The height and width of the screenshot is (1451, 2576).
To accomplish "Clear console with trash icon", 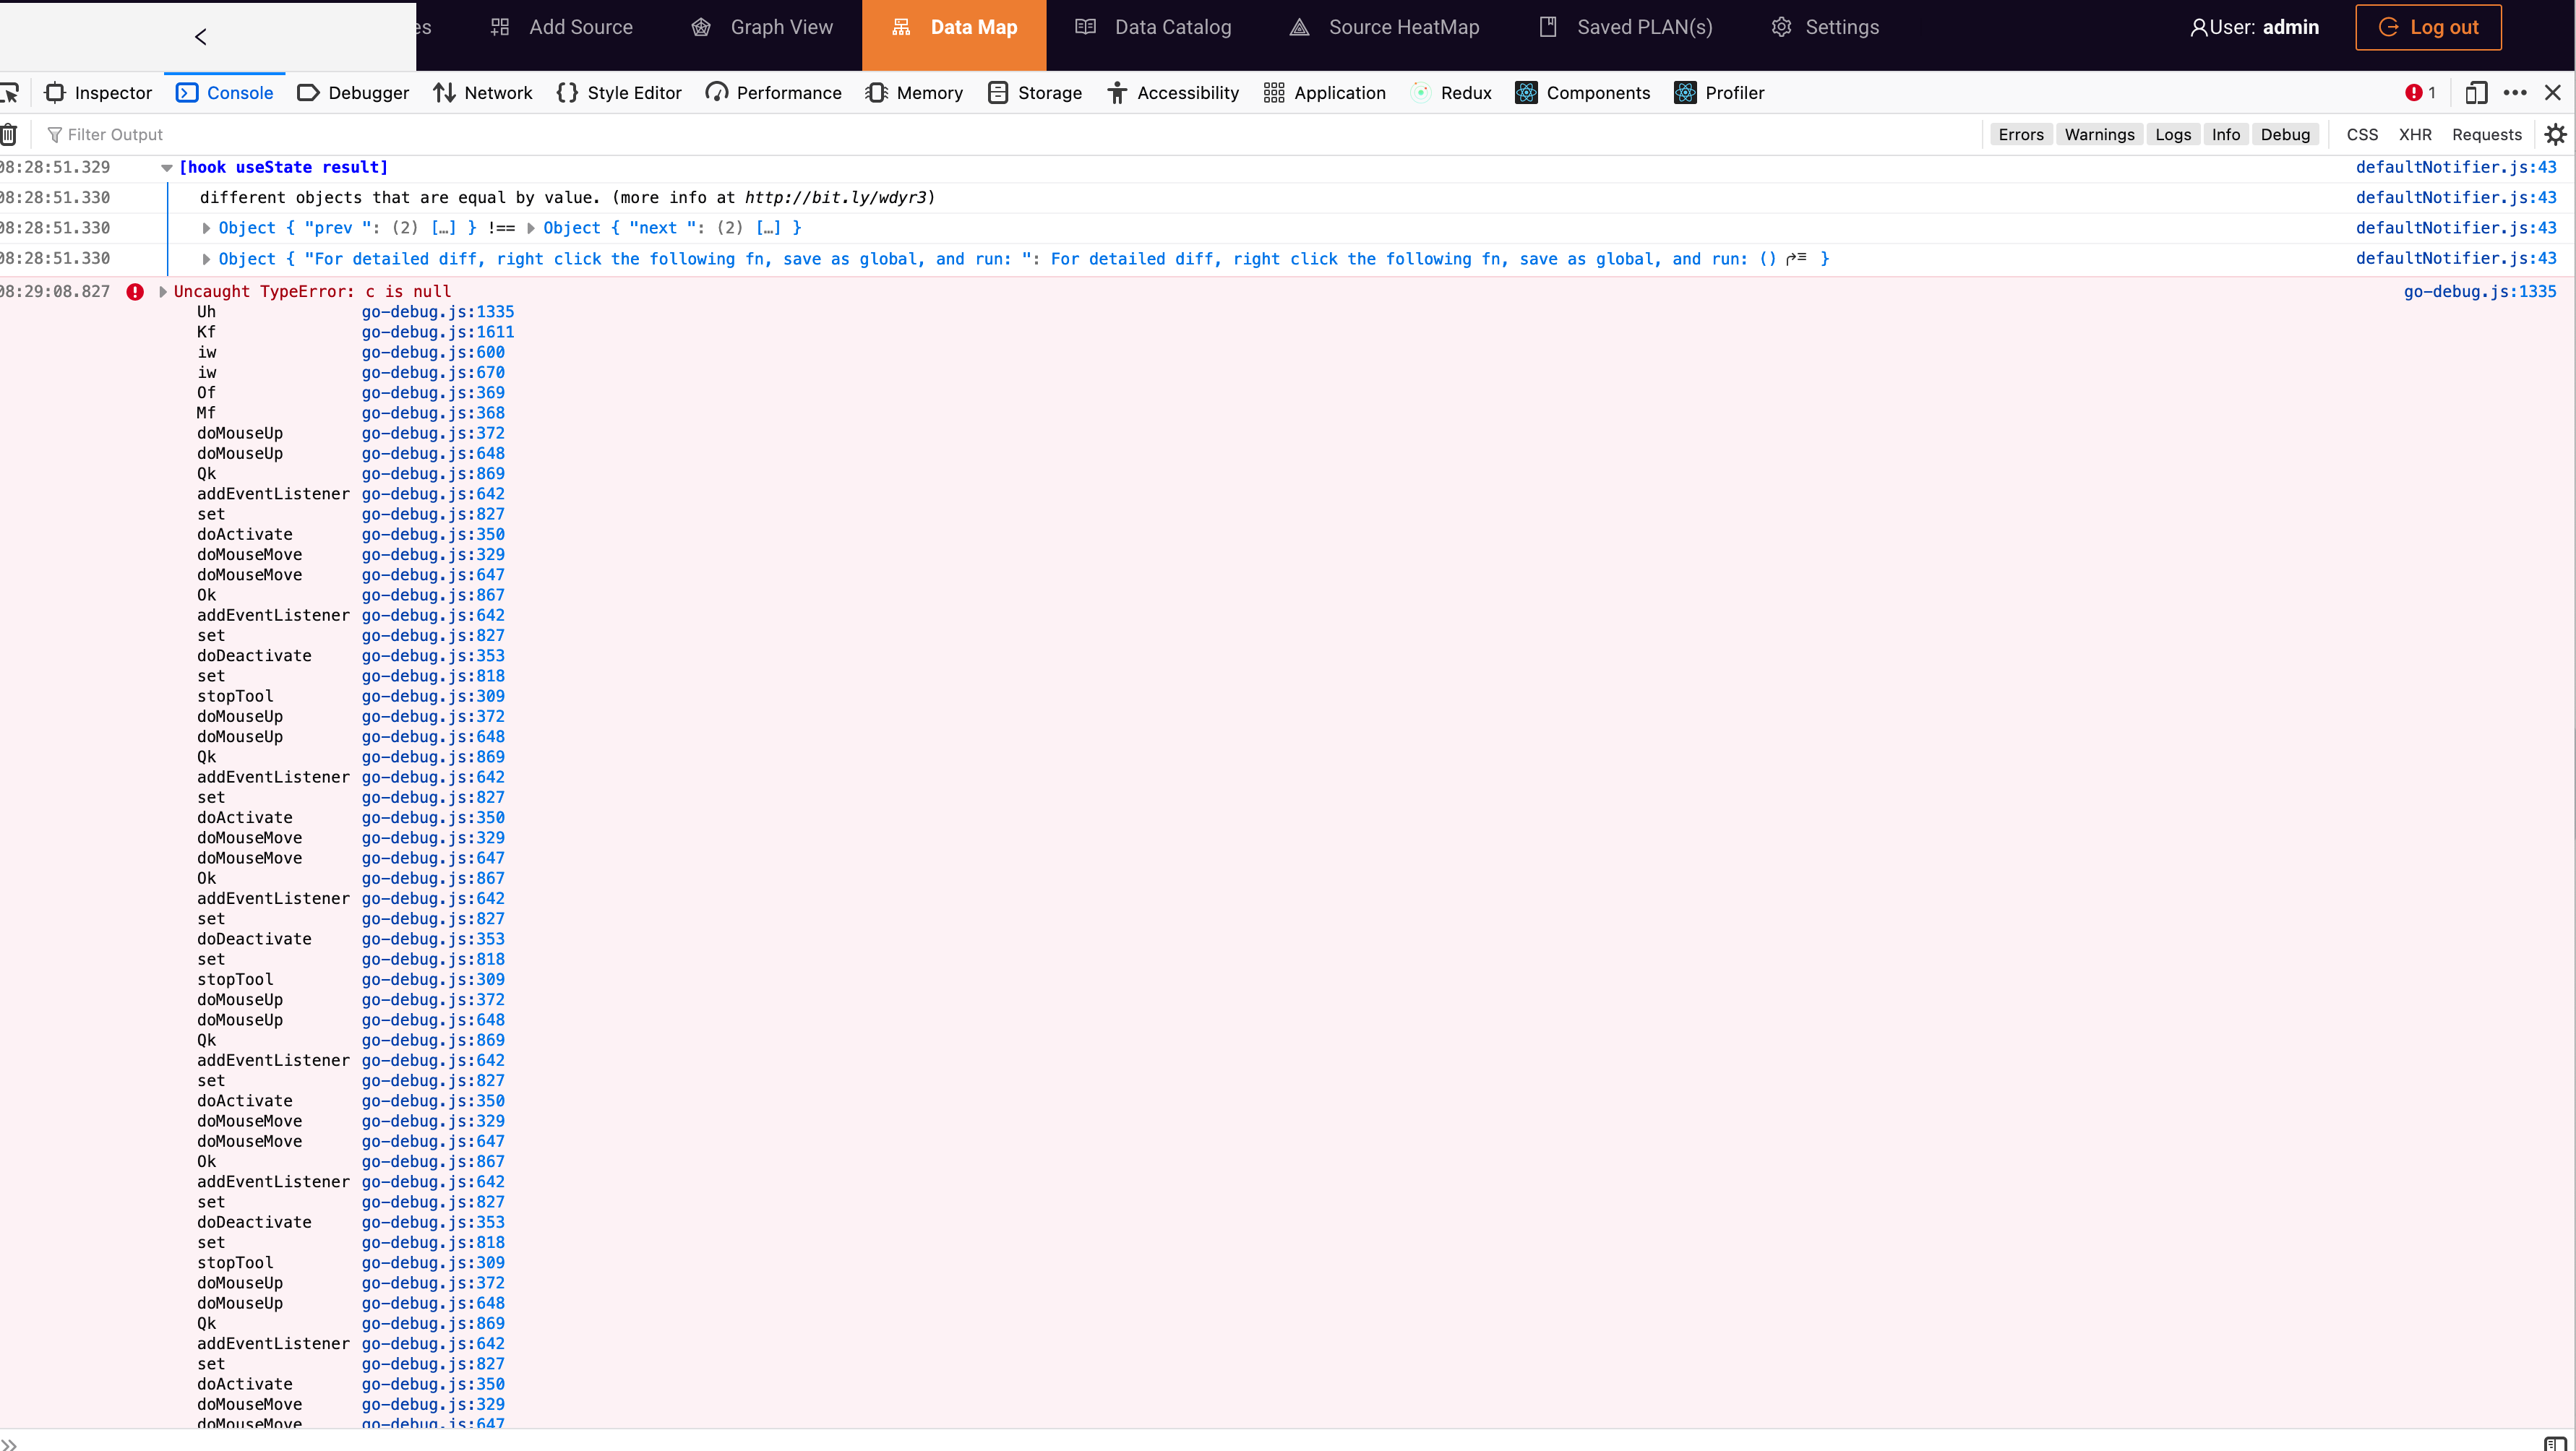I will (x=9, y=134).
